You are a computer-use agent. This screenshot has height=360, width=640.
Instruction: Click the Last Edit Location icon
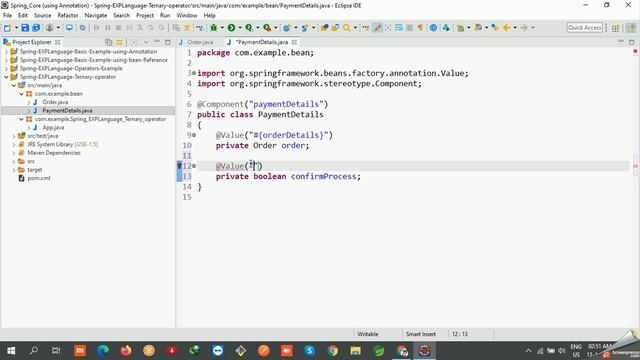(495, 28)
